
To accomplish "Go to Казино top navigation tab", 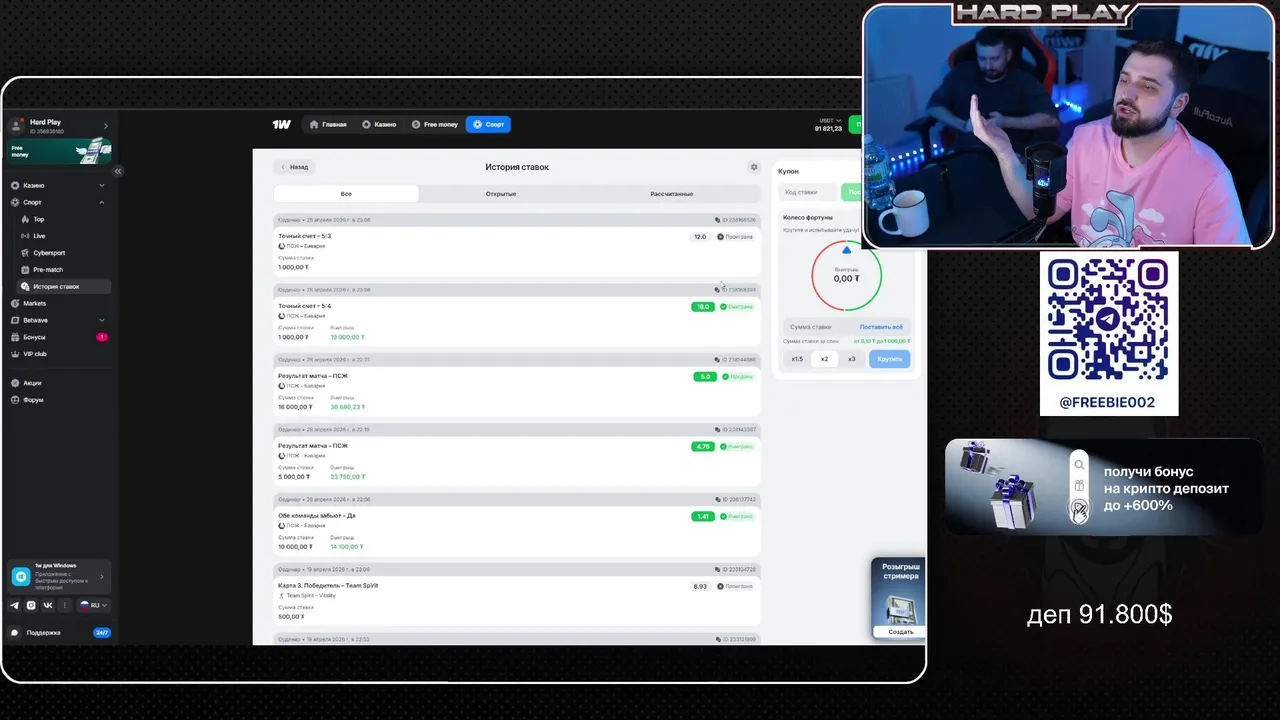I will [x=379, y=124].
